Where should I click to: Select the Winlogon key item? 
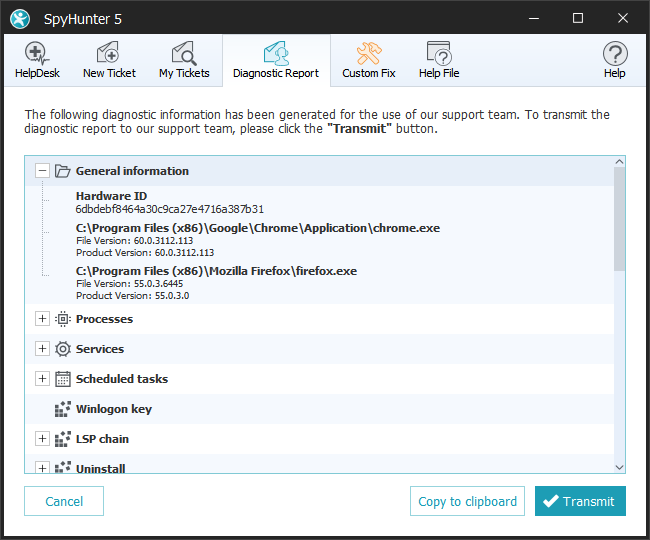(x=113, y=409)
